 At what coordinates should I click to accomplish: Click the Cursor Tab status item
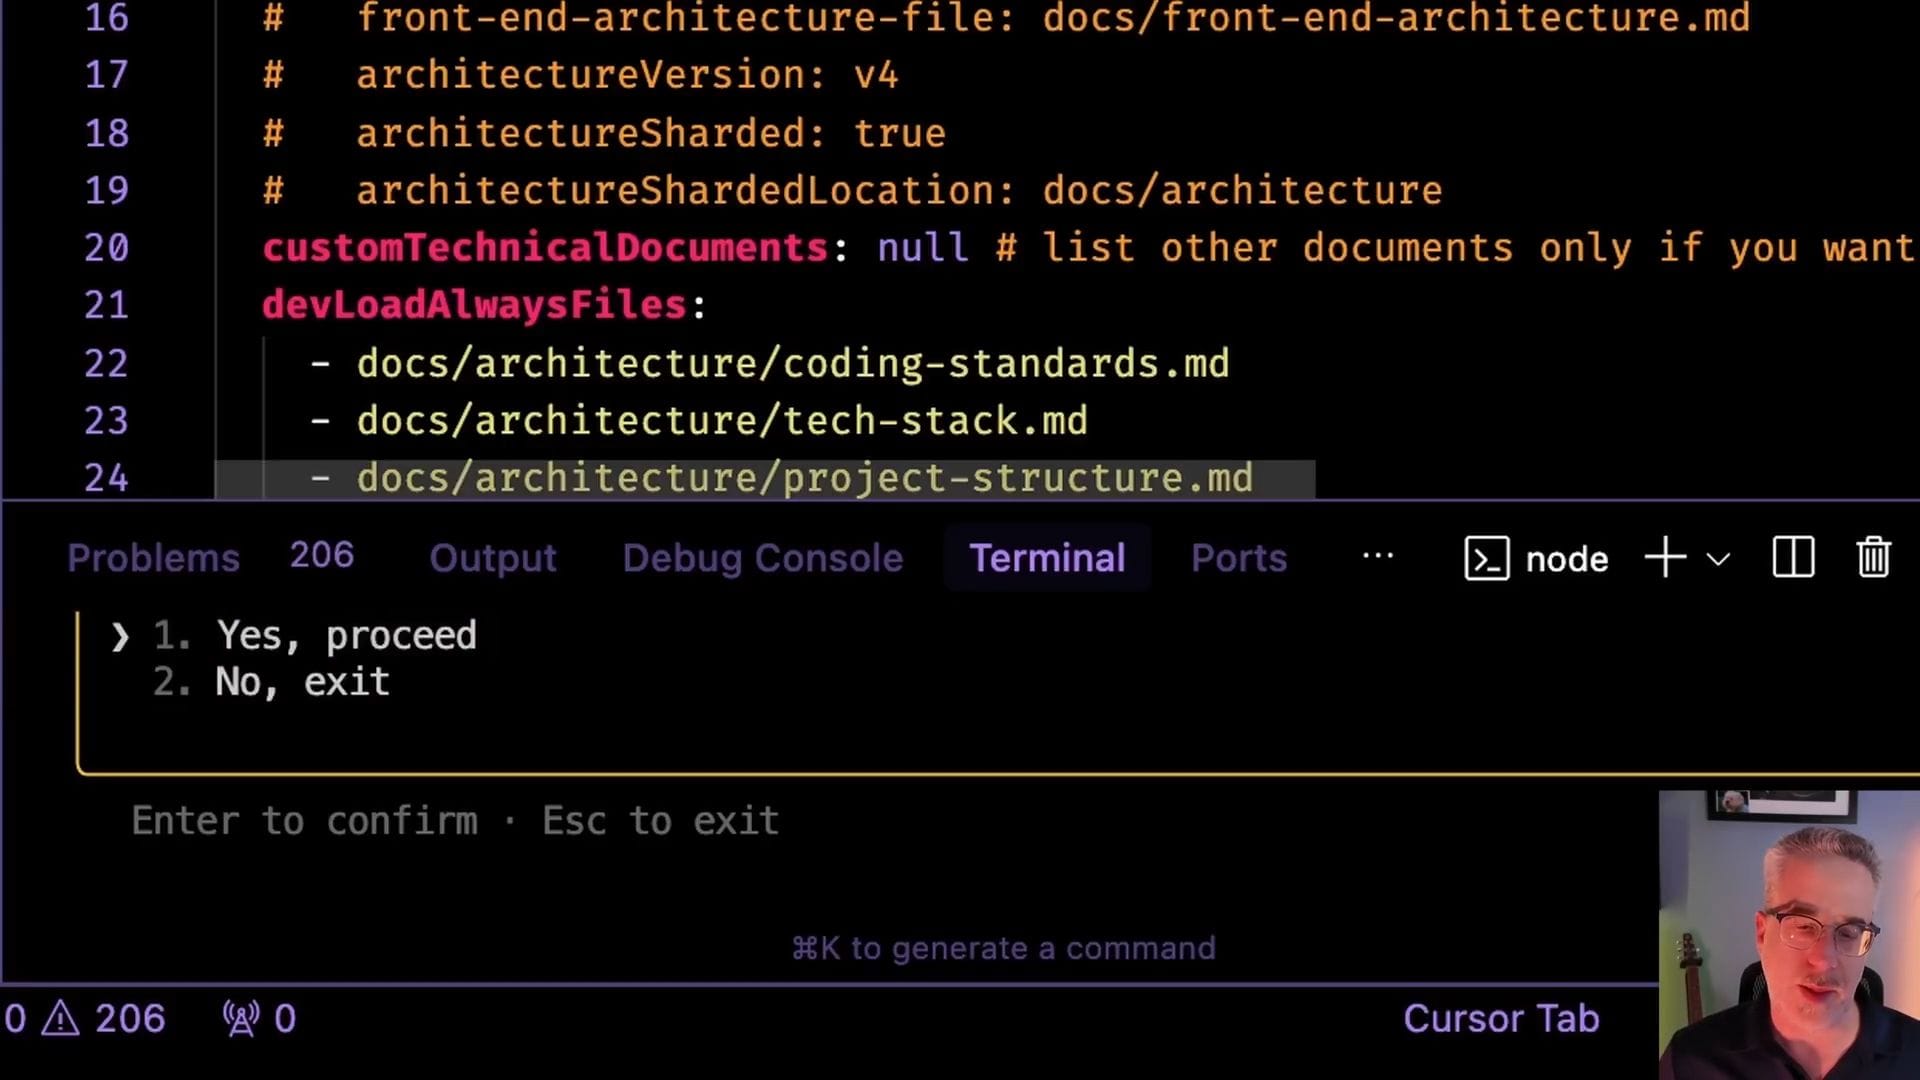click(1500, 1019)
